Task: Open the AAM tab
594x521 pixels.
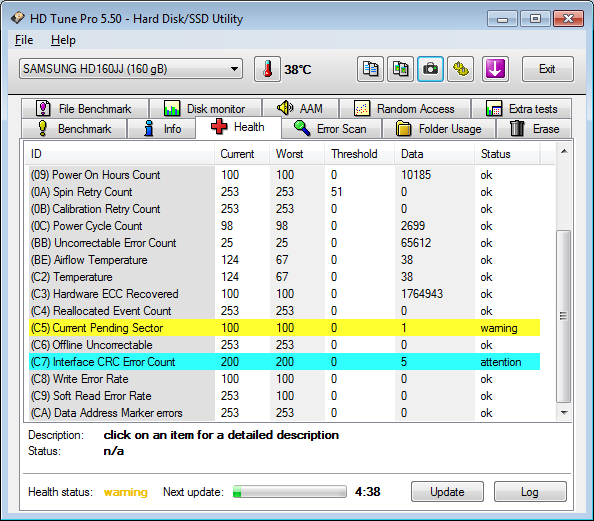Action: coord(300,109)
